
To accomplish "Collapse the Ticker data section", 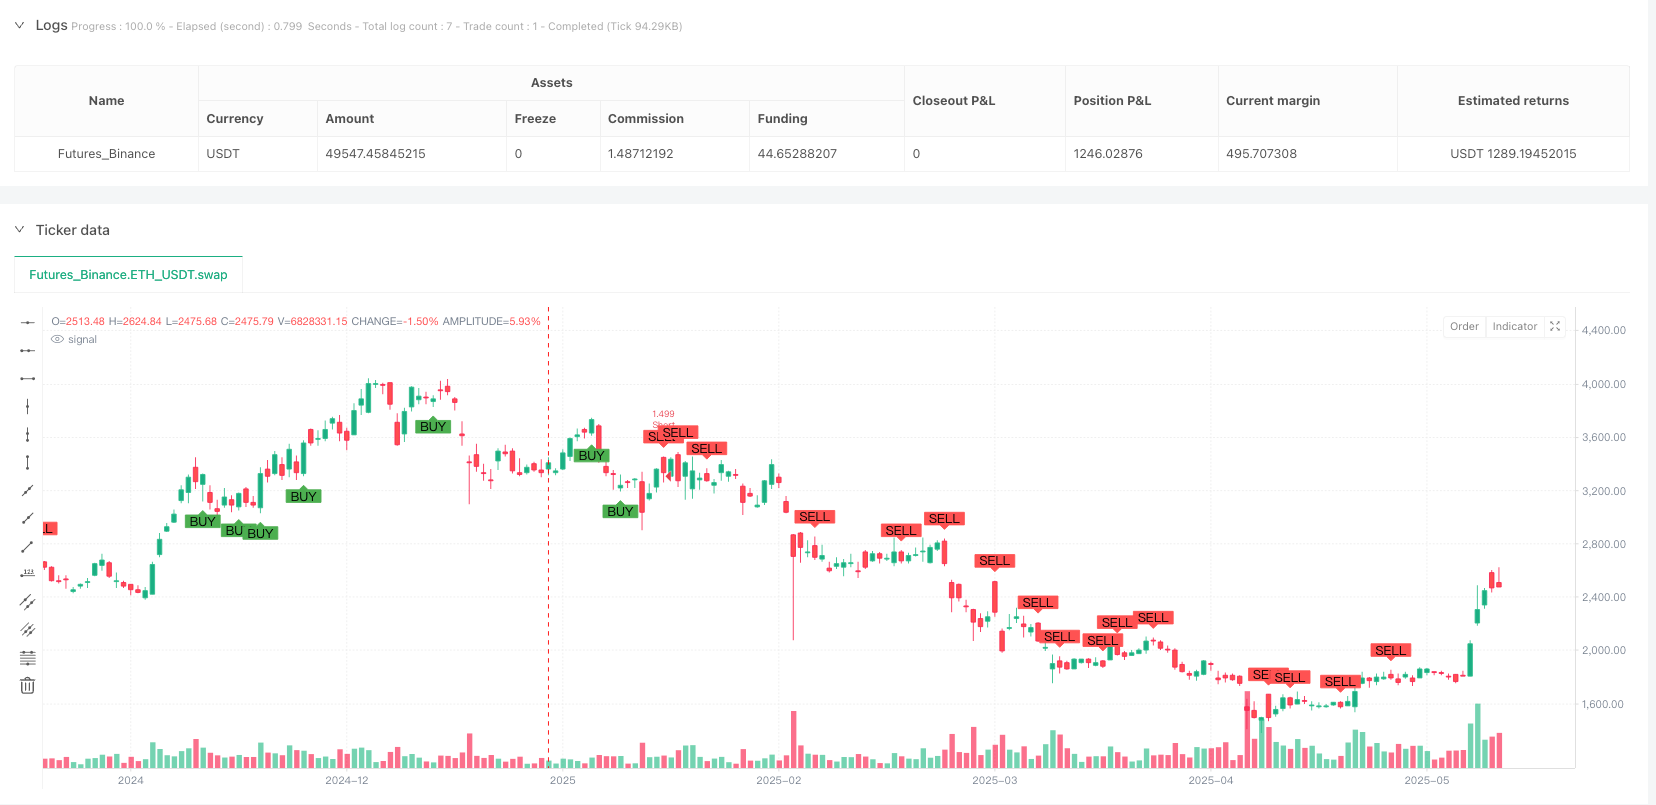I will click(x=19, y=230).
